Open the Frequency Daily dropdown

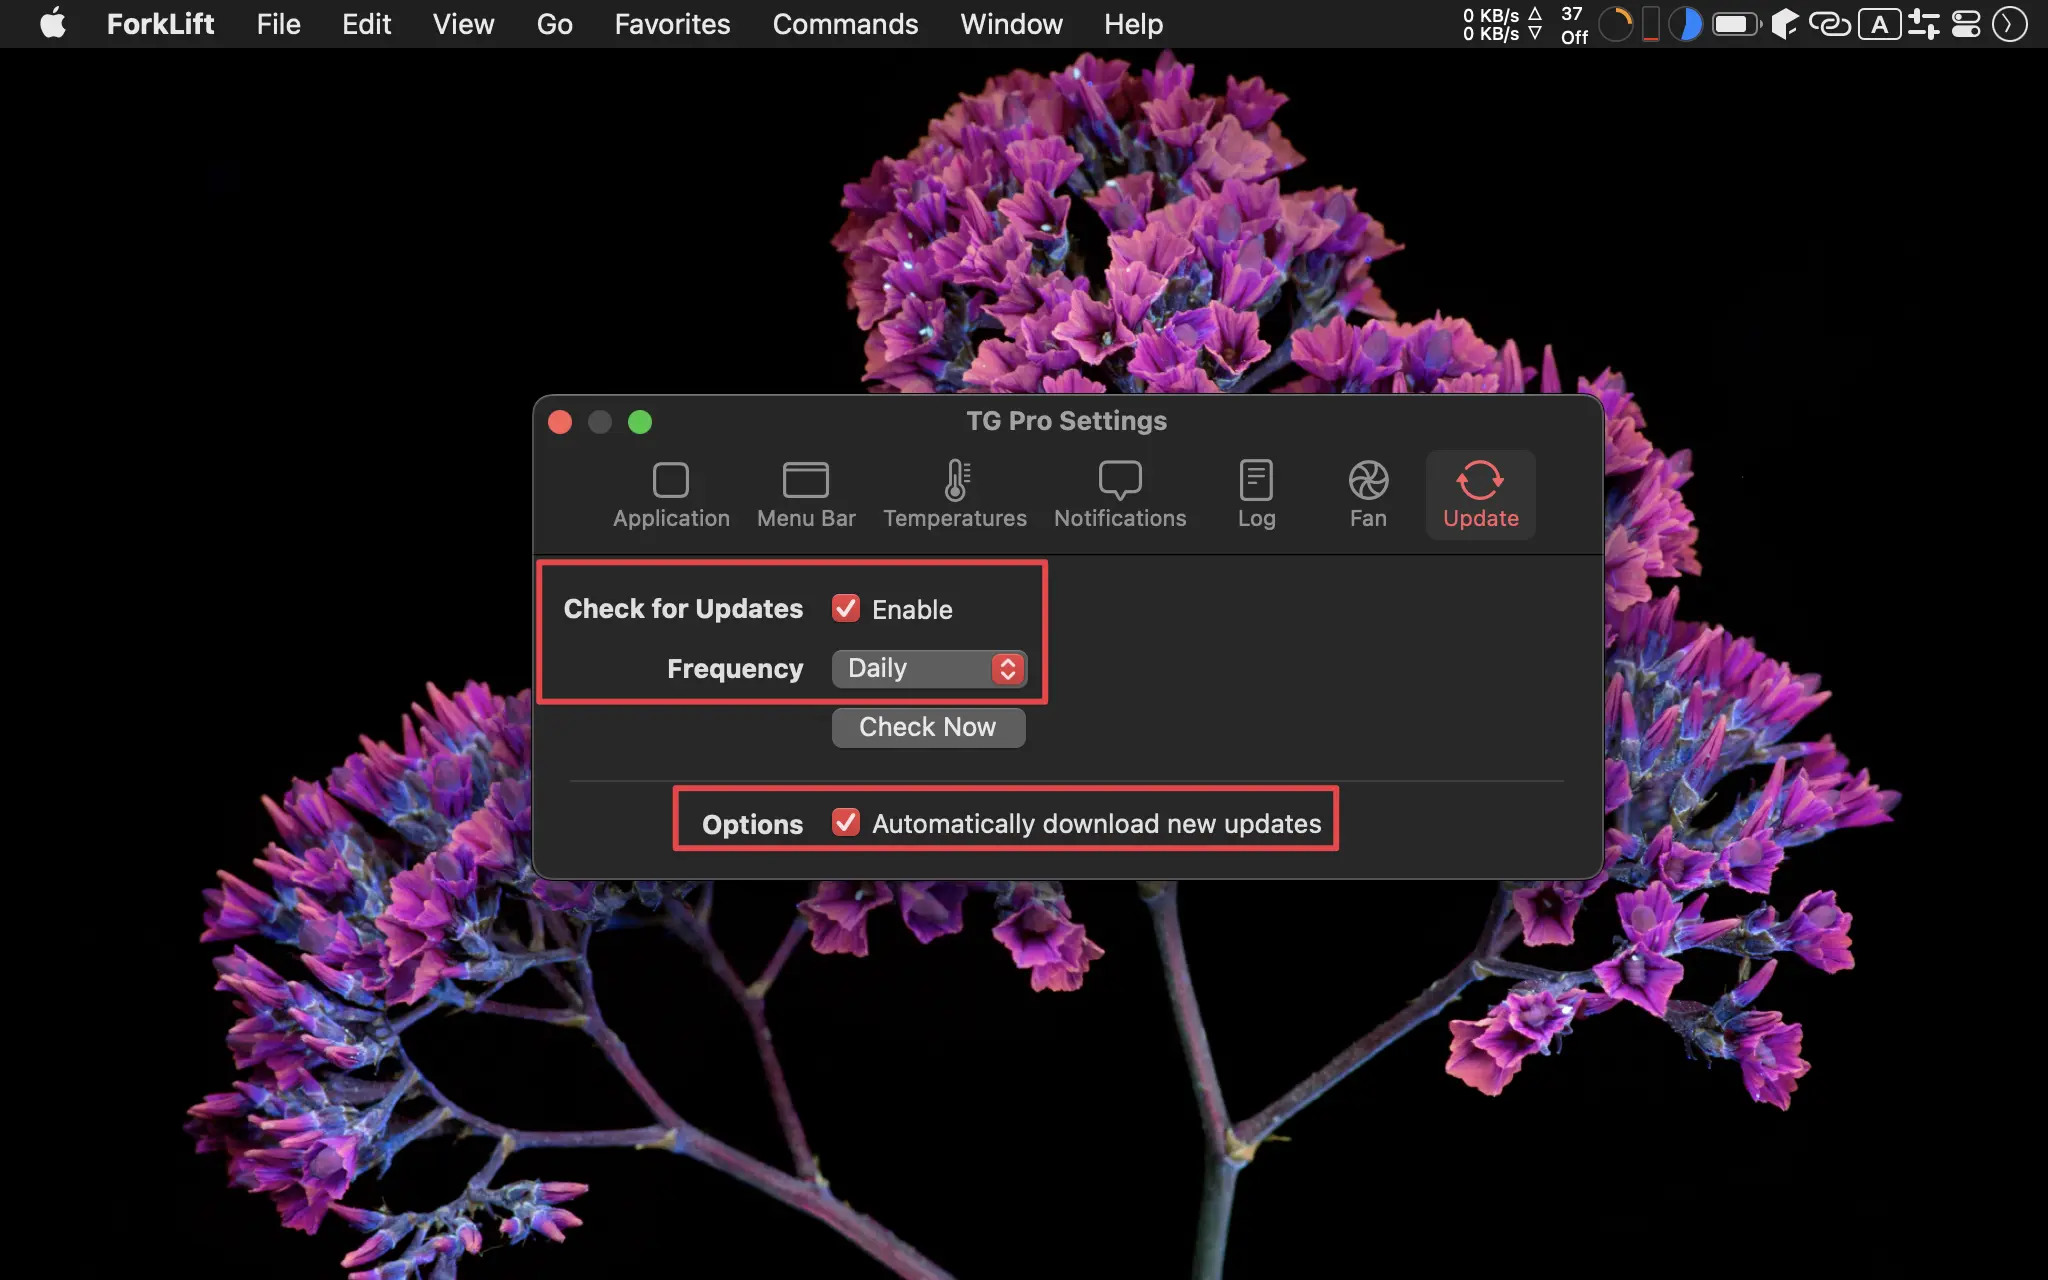click(x=929, y=668)
